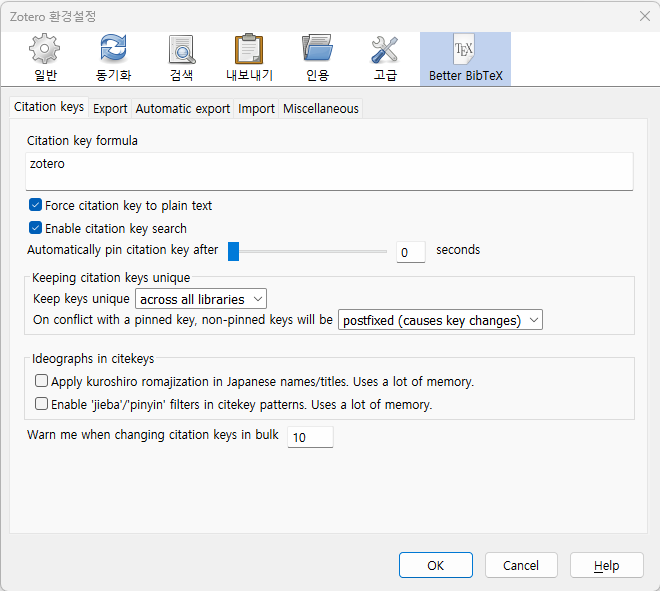Select the Better BibTeX pane
This screenshot has width=660, height=591.
click(x=466, y=59)
